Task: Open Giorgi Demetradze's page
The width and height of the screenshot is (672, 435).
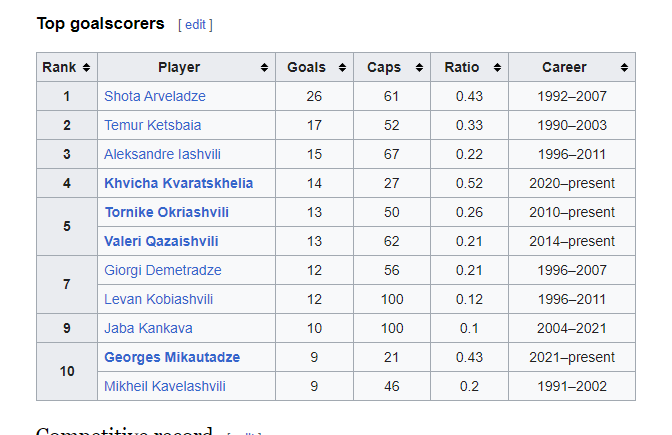Action: 163,271
